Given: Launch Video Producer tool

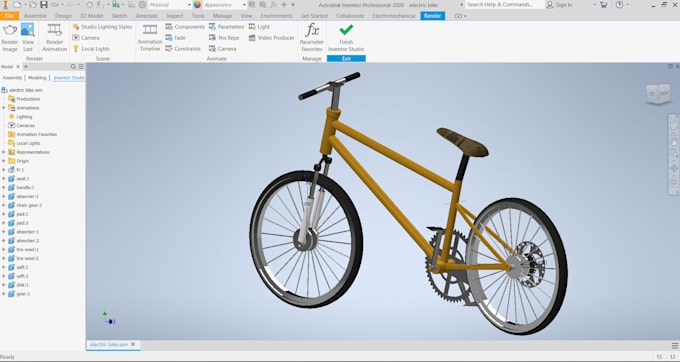Looking at the screenshot, I should [271, 38].
